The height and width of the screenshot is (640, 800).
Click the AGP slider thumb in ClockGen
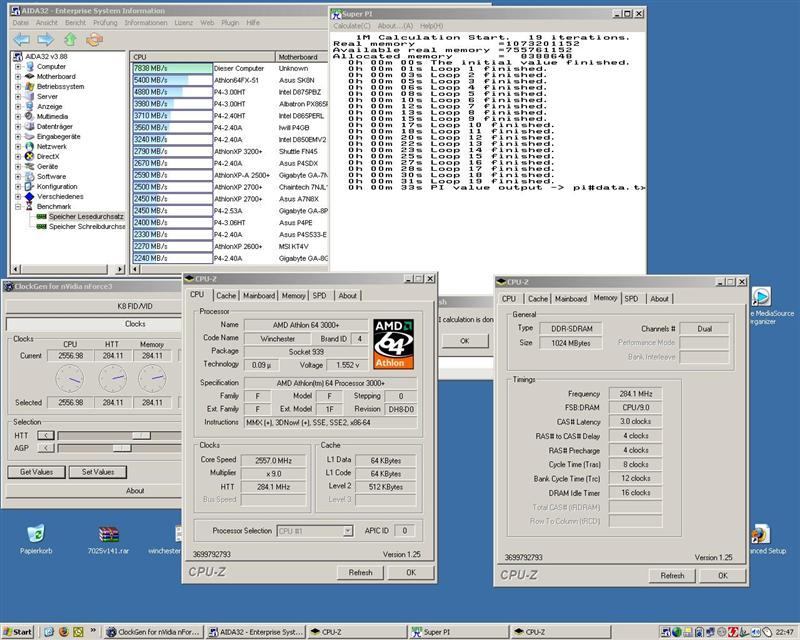click(122, 448)
